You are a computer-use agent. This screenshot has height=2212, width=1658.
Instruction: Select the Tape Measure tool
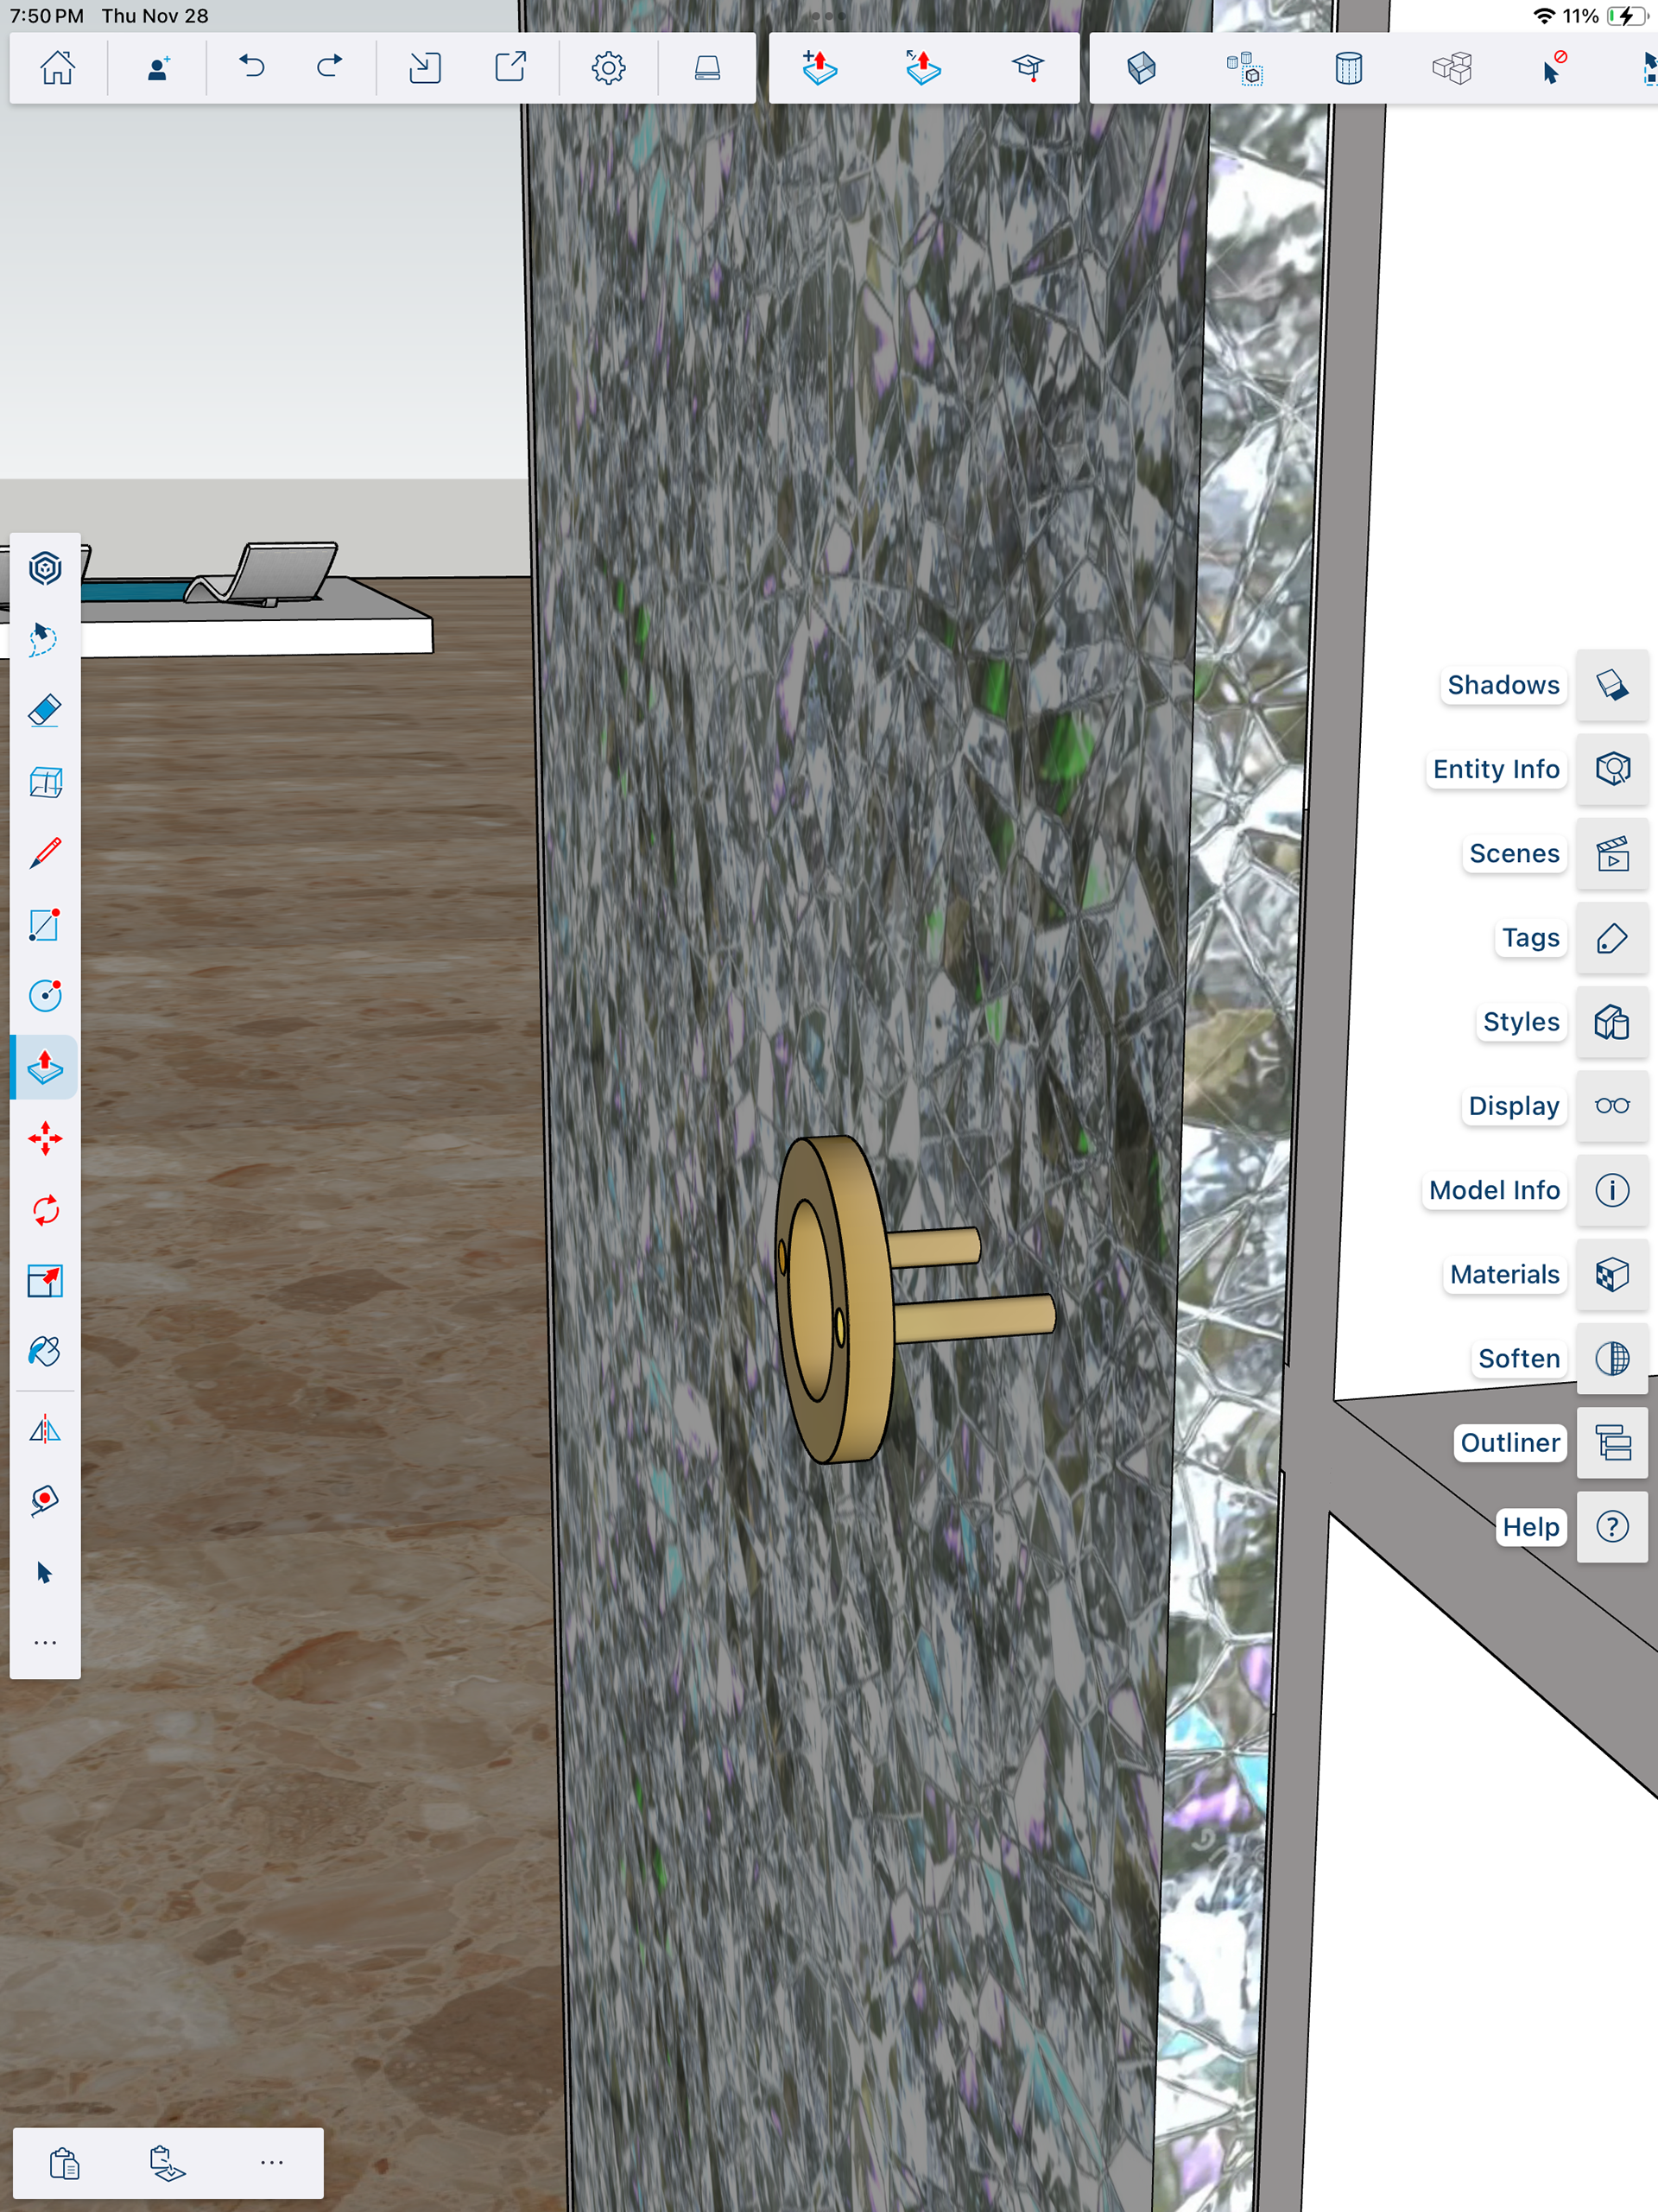click(45, 1500)
